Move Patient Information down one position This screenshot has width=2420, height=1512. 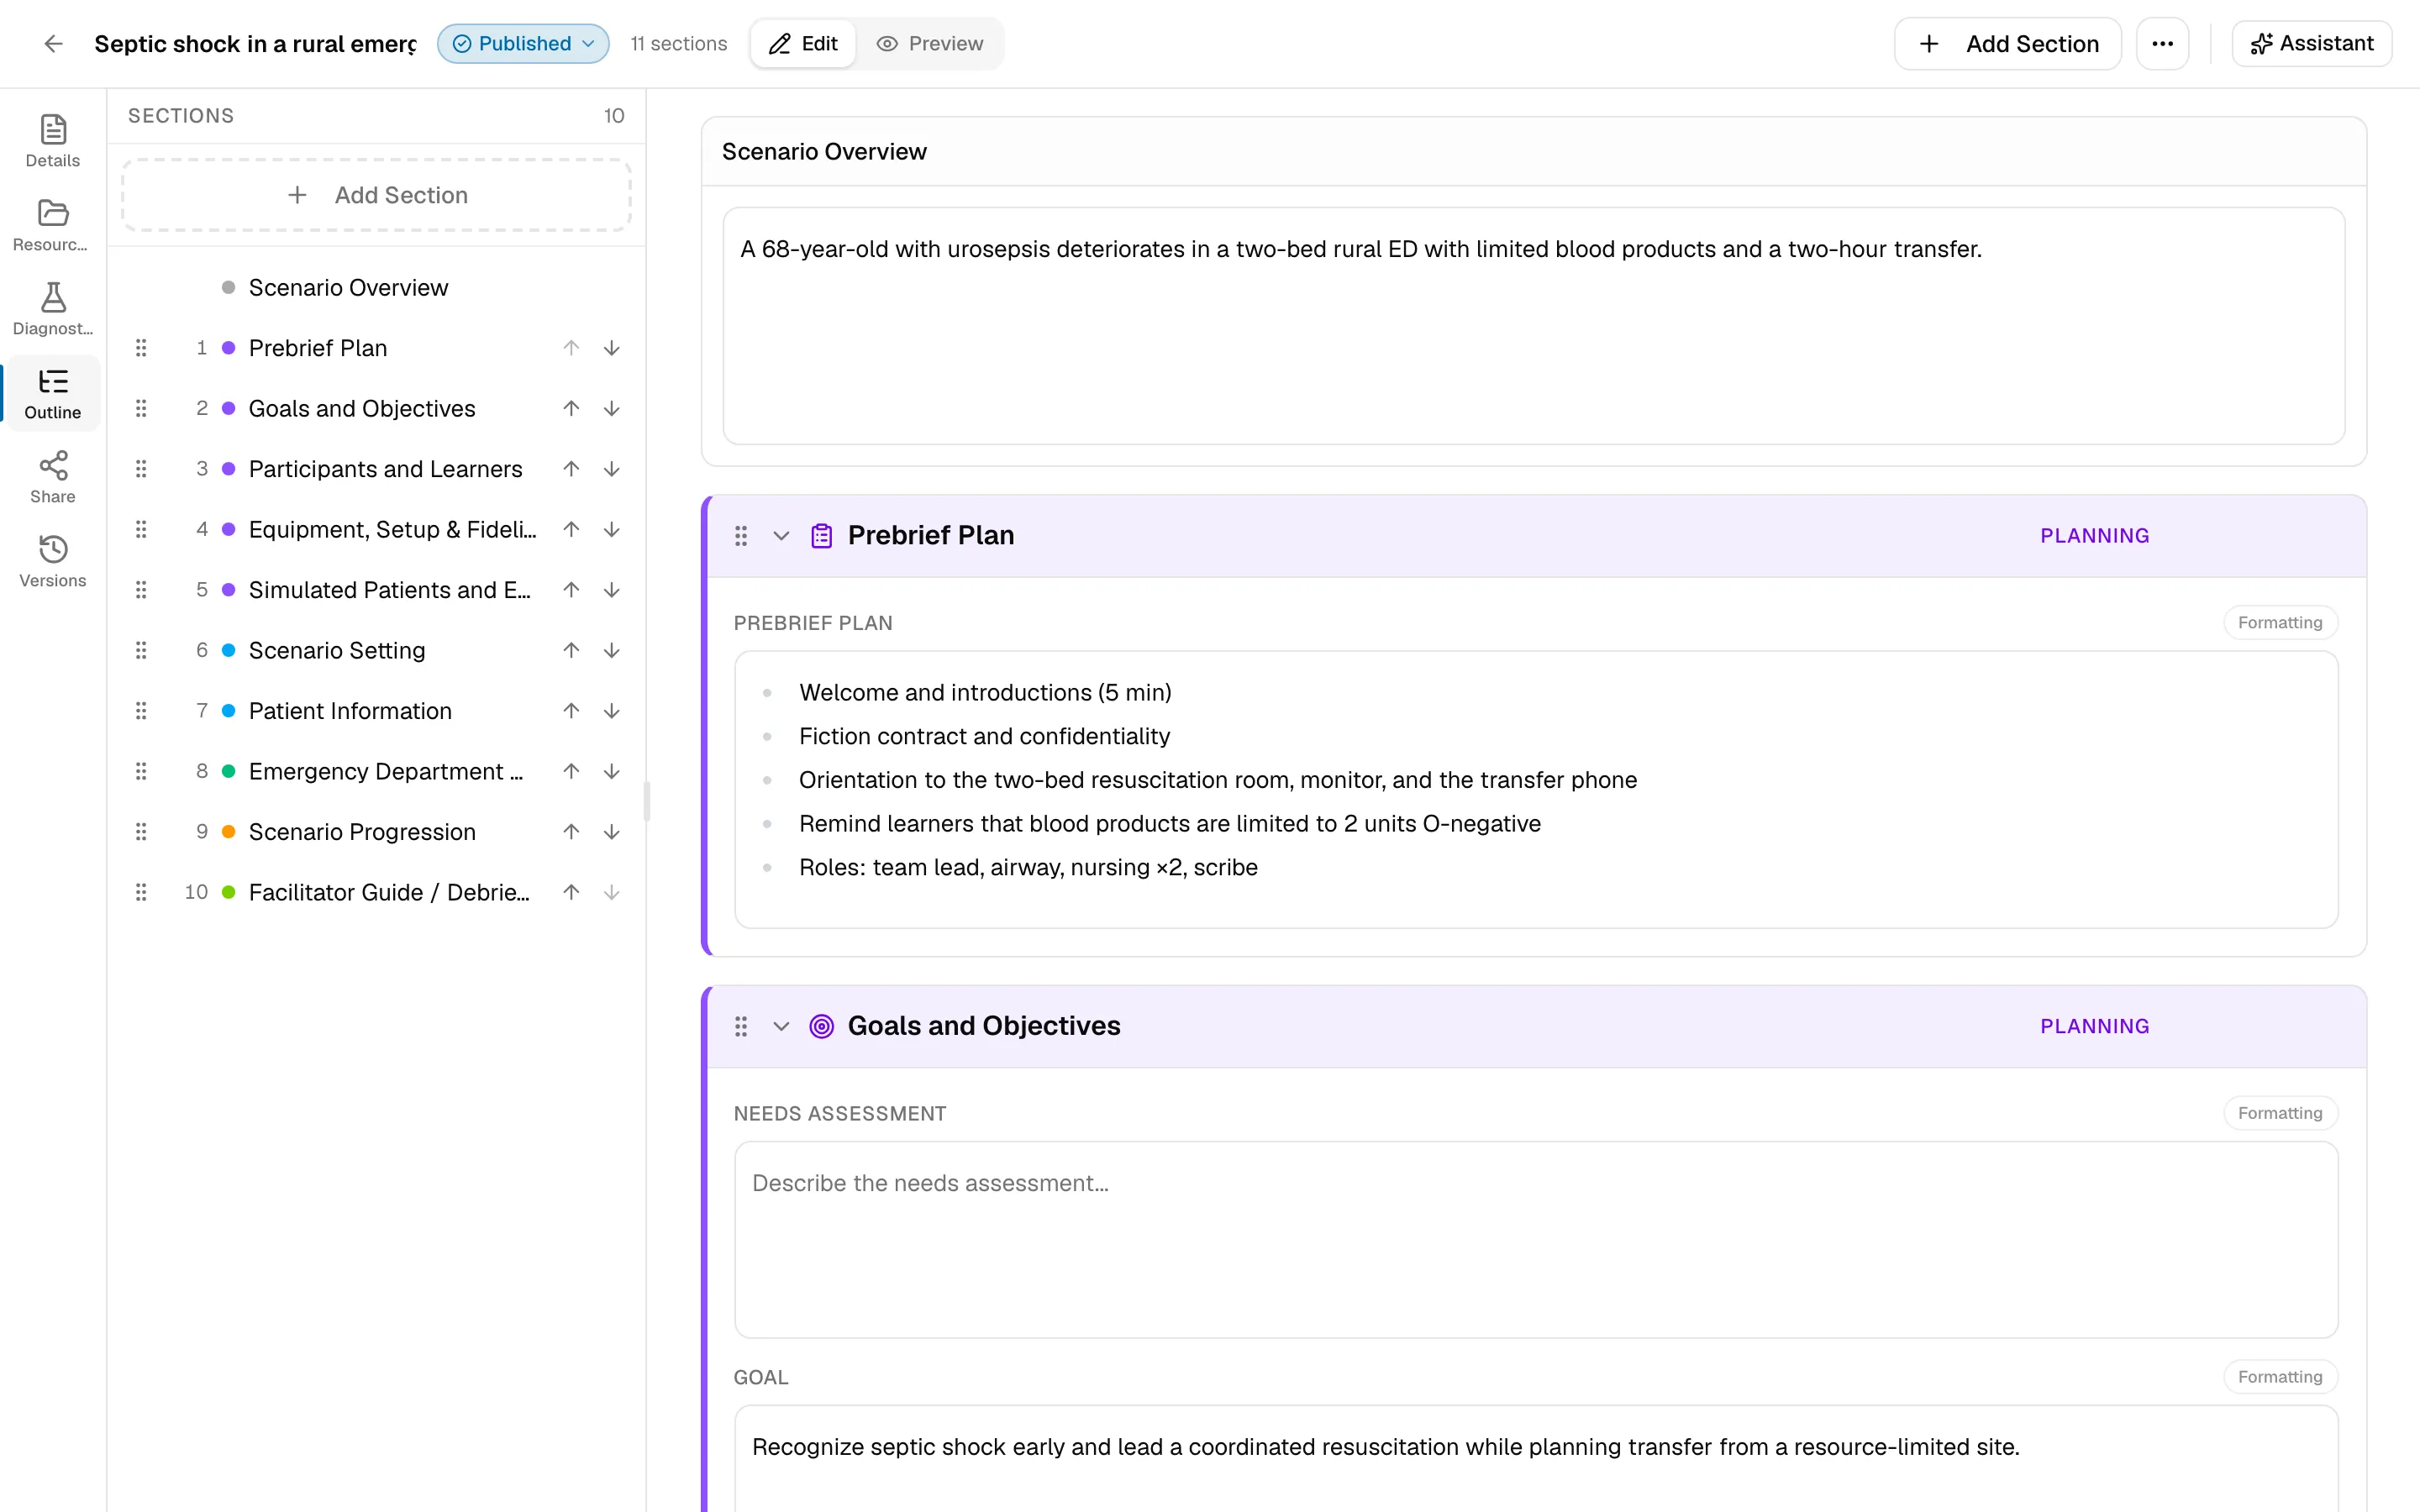pos(612,711)
